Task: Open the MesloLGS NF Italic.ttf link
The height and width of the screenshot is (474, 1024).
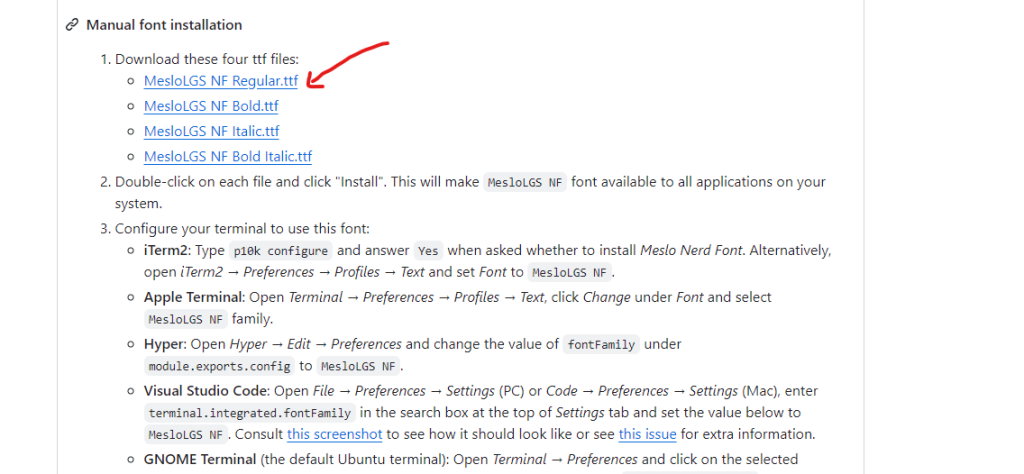Action: coord(211,131)
